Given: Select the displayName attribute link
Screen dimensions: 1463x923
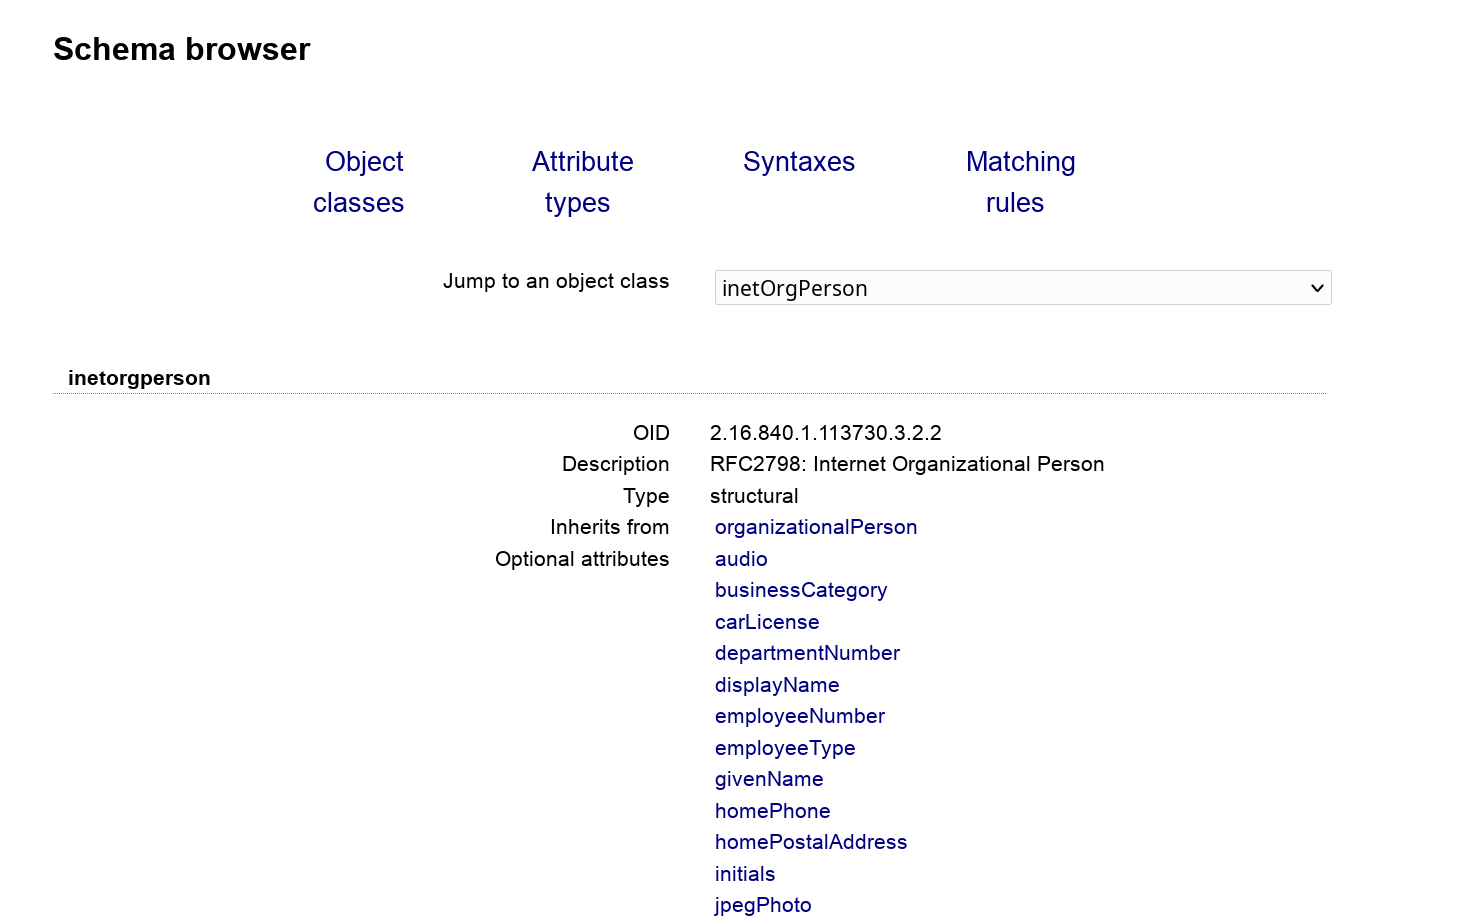Looking at the screenshot, I should 776,685.
